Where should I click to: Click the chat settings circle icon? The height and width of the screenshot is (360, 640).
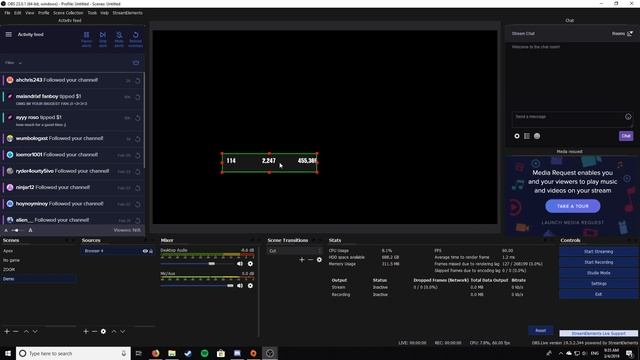(517, 136)
